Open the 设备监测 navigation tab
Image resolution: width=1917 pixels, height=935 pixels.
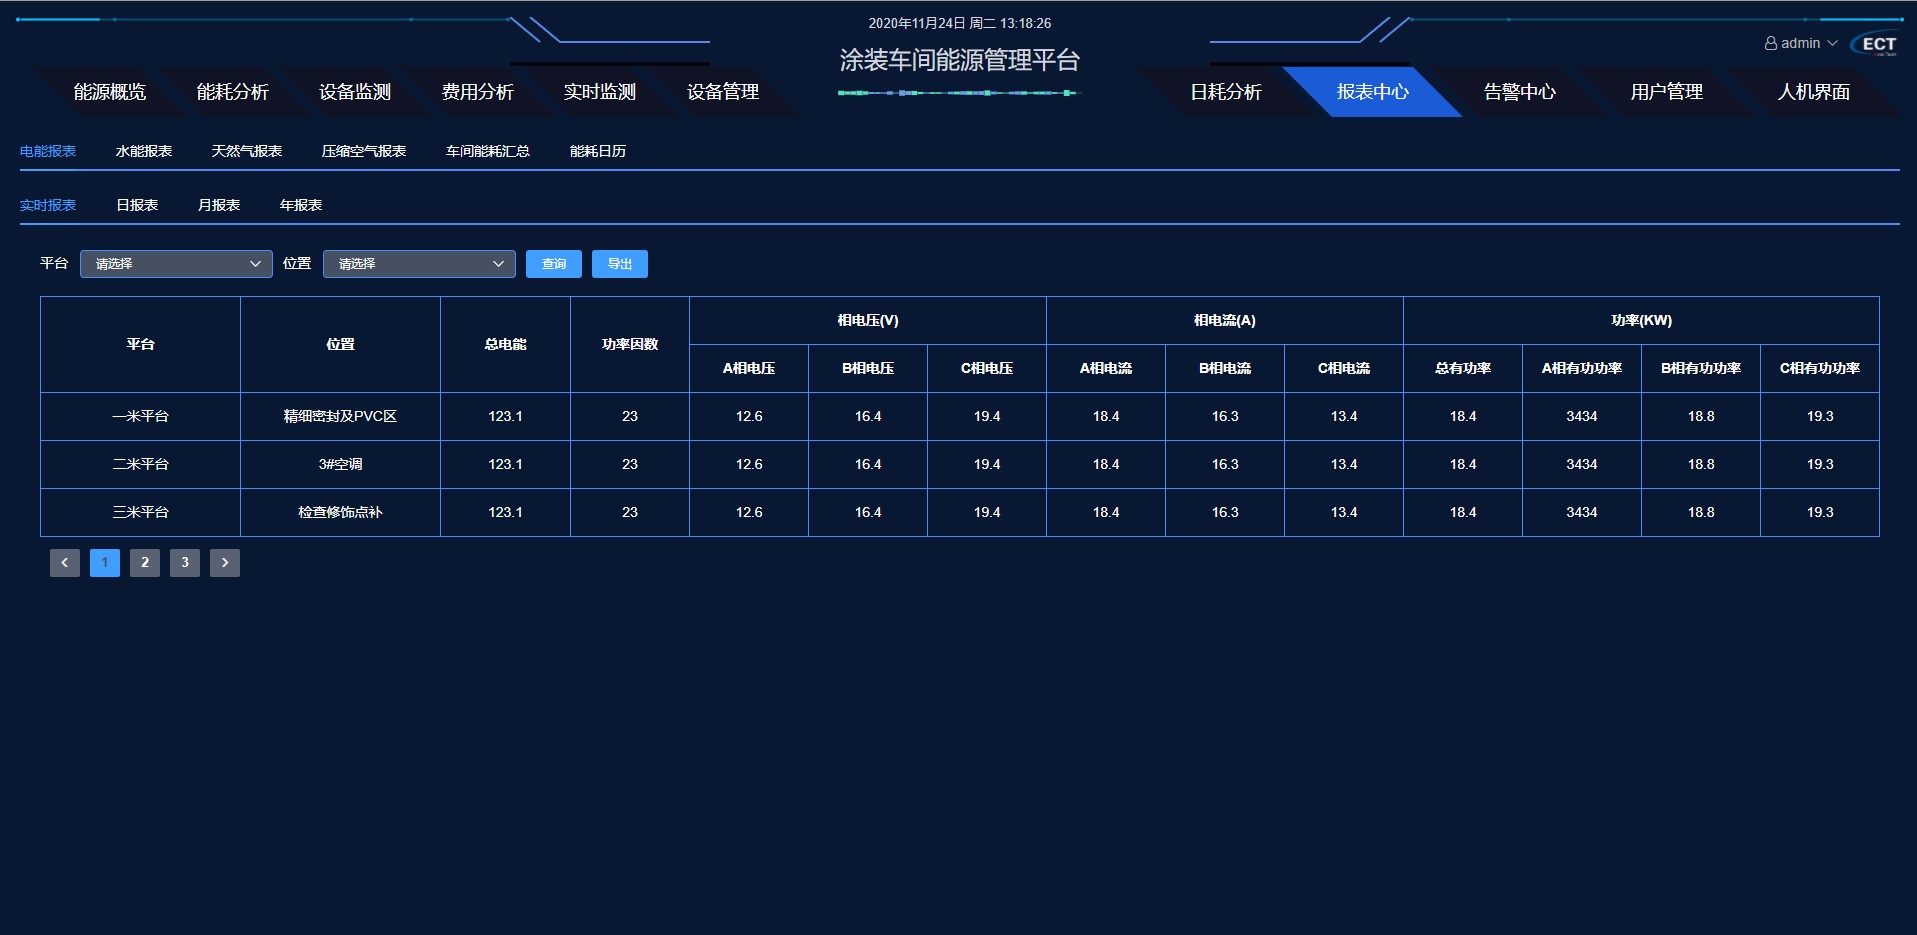(x=355, y=92)
